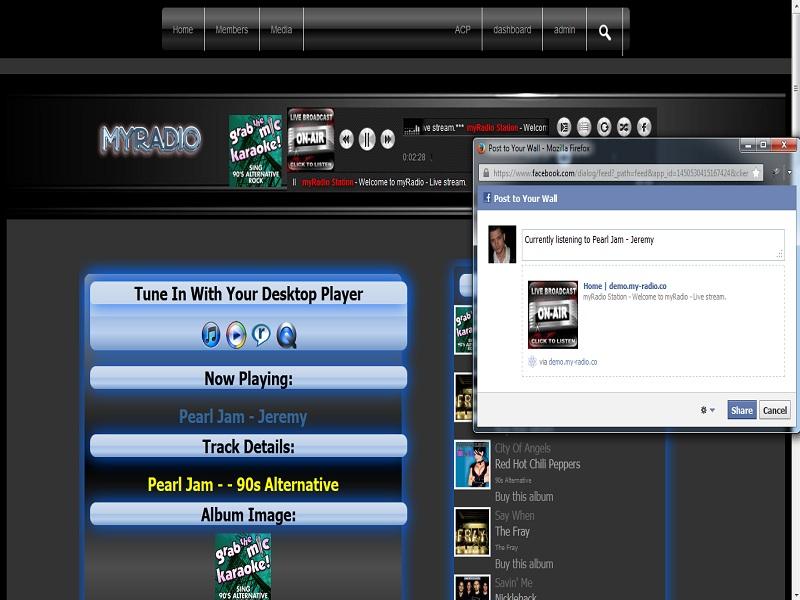Click the elapsed time 0:02:28 display
Screen dimensions: 800x600
point(414,157)
